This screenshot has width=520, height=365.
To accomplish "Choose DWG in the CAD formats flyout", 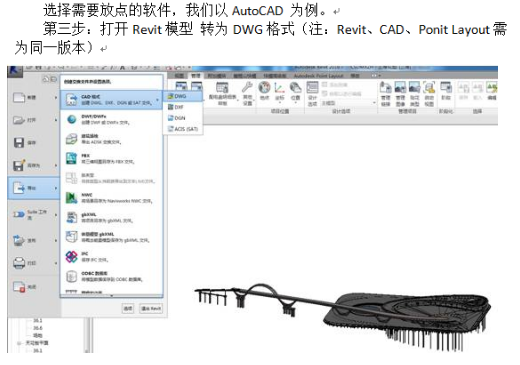I will tap(183, 96).
